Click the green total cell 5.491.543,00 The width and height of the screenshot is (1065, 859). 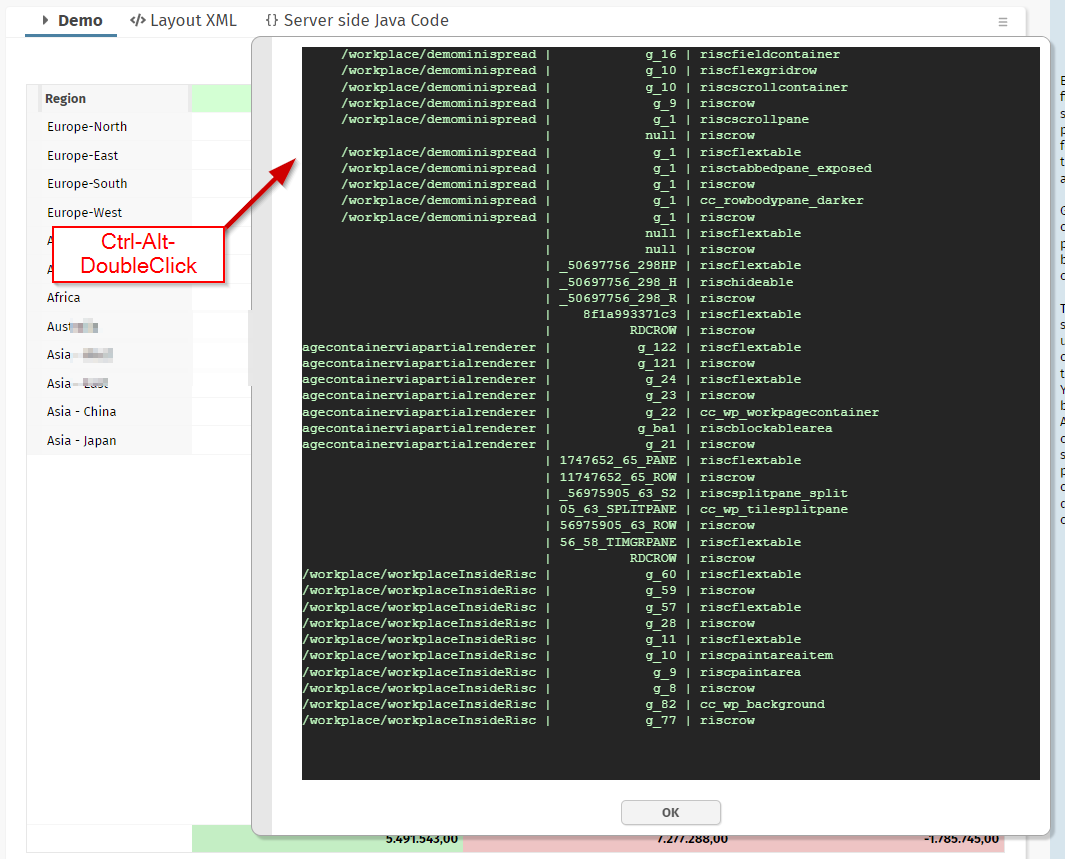coord(327,840)
